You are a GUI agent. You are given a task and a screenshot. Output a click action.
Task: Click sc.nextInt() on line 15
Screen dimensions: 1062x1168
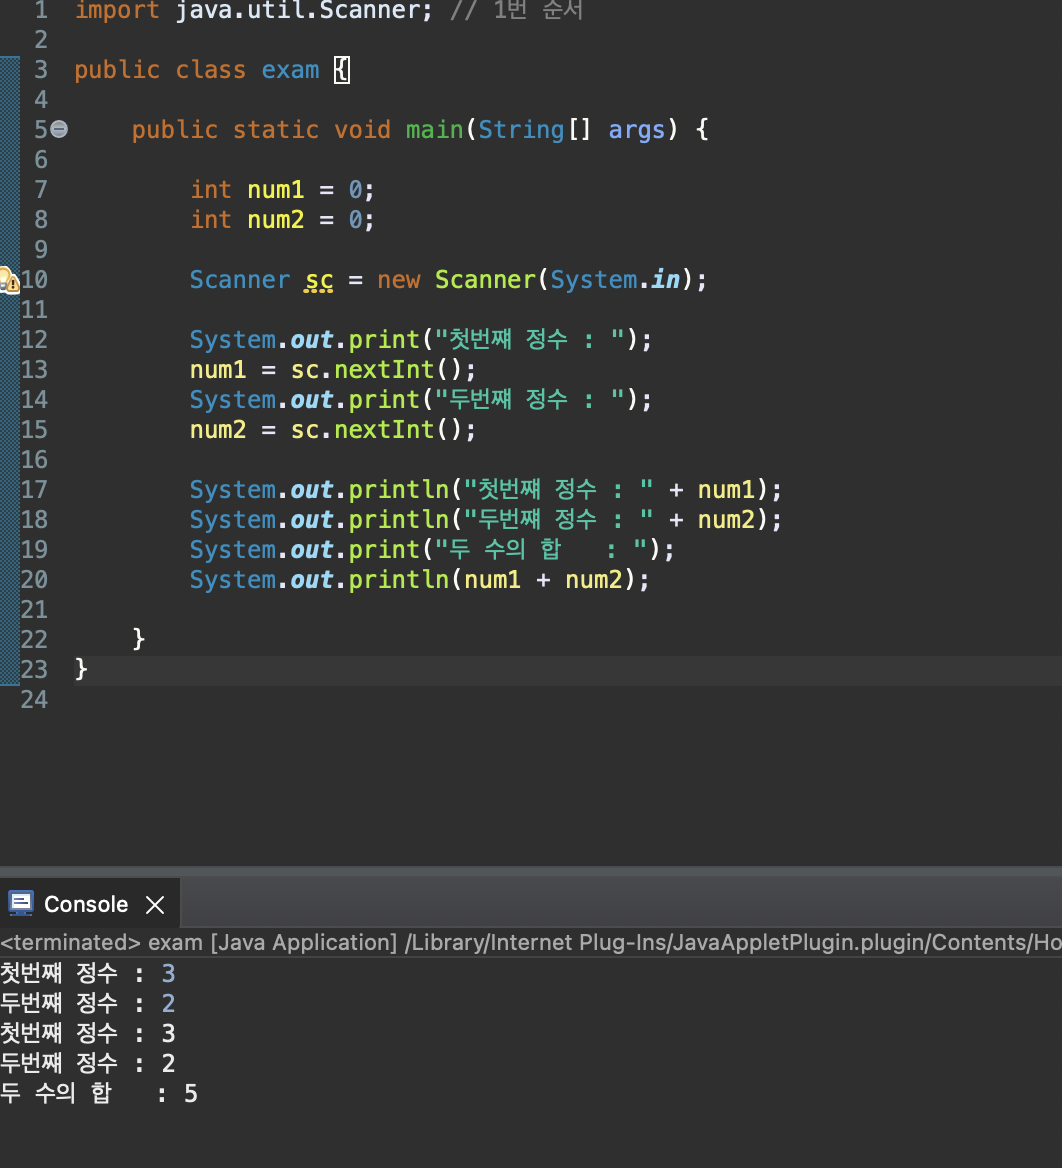coord(376,430)
